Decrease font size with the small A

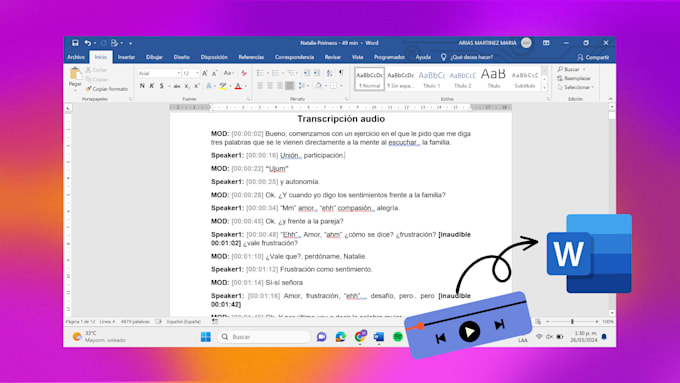pyautogui.click(x=214, y=73)
